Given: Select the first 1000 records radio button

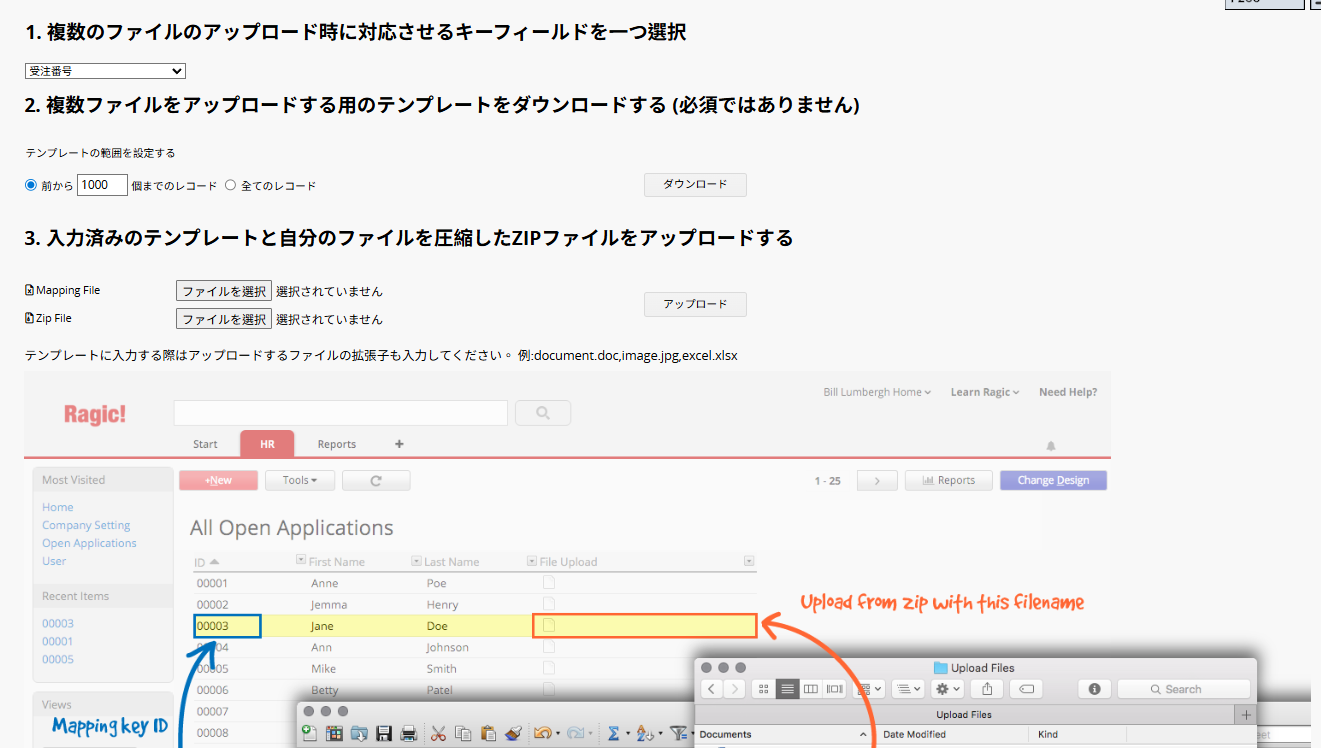Looking at the screenshot, I should (31, 185).
